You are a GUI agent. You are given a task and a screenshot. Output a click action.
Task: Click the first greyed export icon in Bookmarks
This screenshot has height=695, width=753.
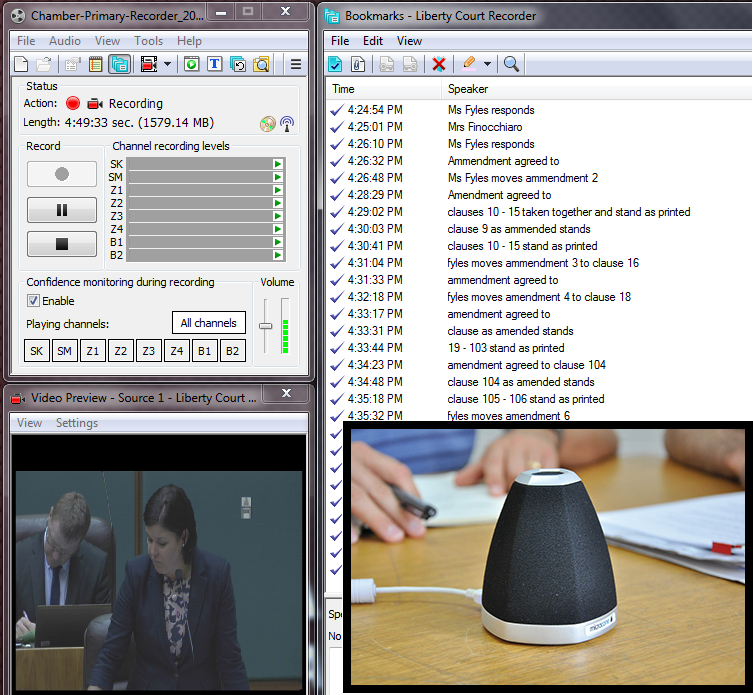(x=387, y=63)
